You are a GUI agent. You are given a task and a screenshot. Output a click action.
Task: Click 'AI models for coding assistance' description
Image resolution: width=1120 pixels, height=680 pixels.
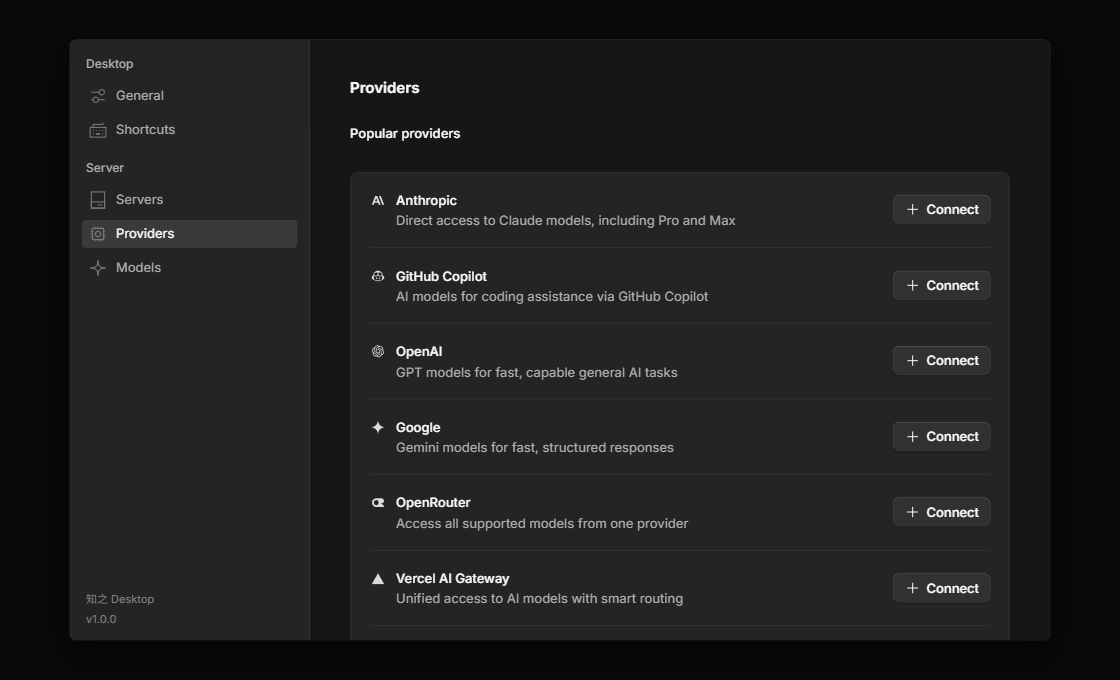click(552, 296)
